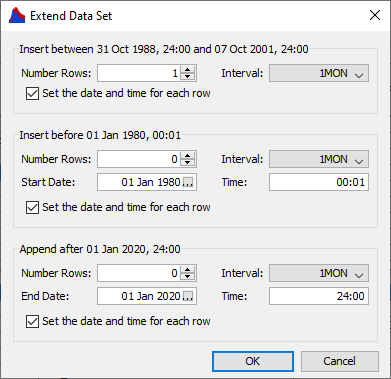
Task: Click the Cancel button
Action: [x=340, y=361]
